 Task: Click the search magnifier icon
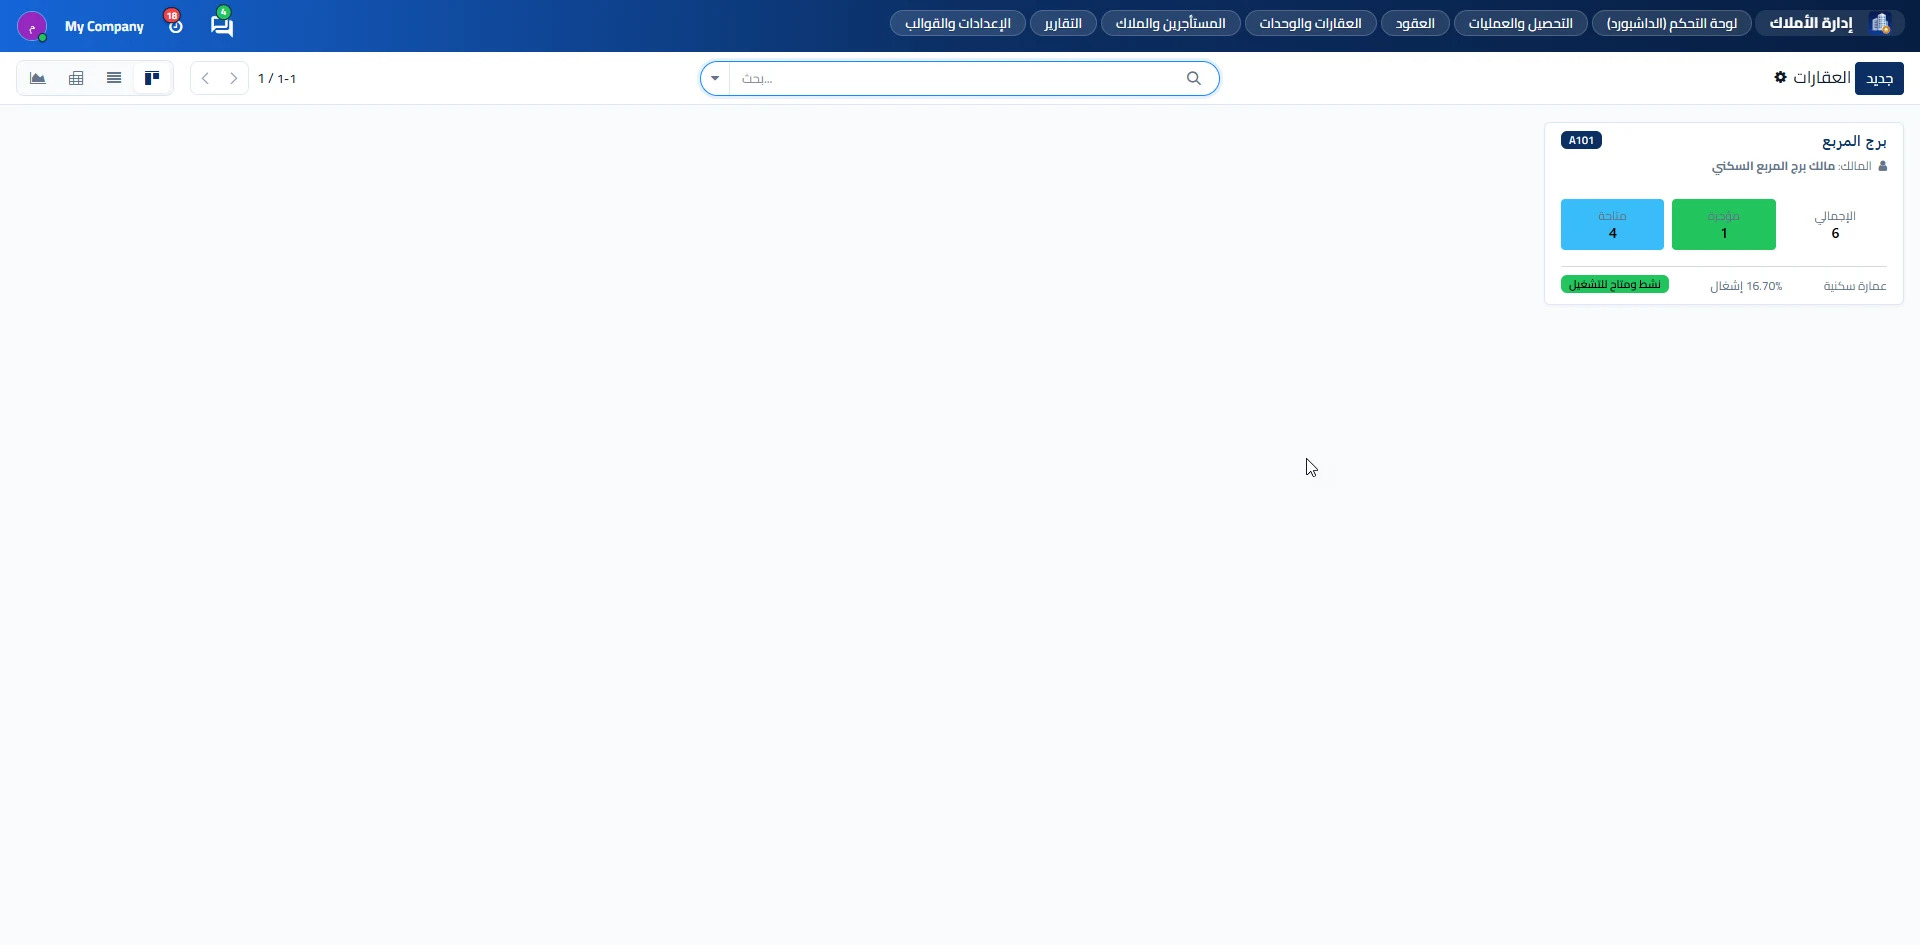1194,78
